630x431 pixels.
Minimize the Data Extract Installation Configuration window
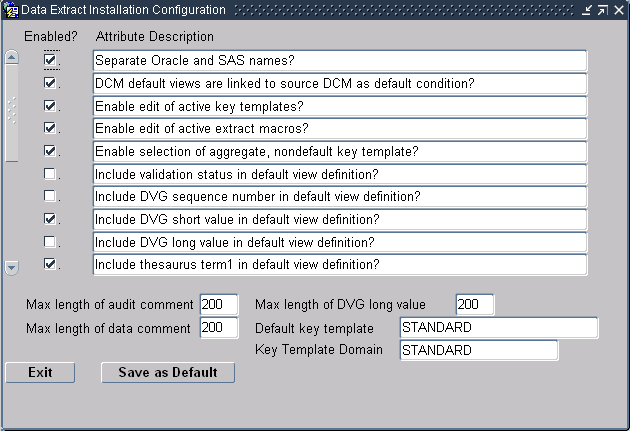pos(587,10)
